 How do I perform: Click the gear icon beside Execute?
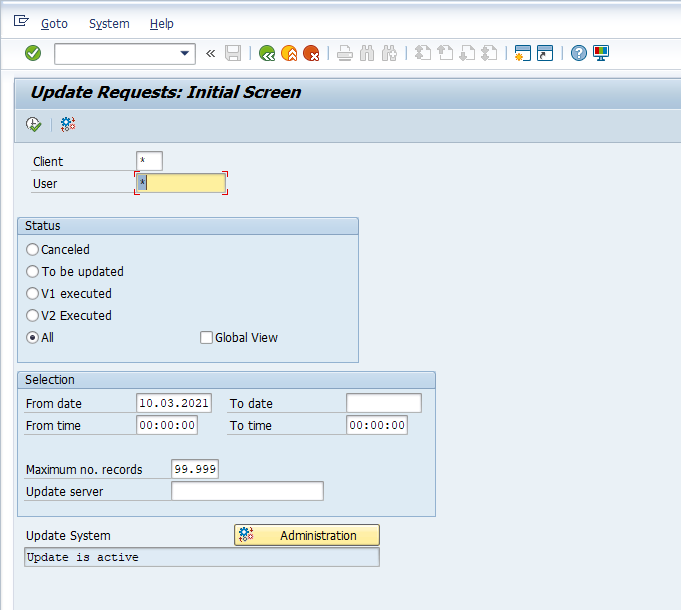click(68, 124)
